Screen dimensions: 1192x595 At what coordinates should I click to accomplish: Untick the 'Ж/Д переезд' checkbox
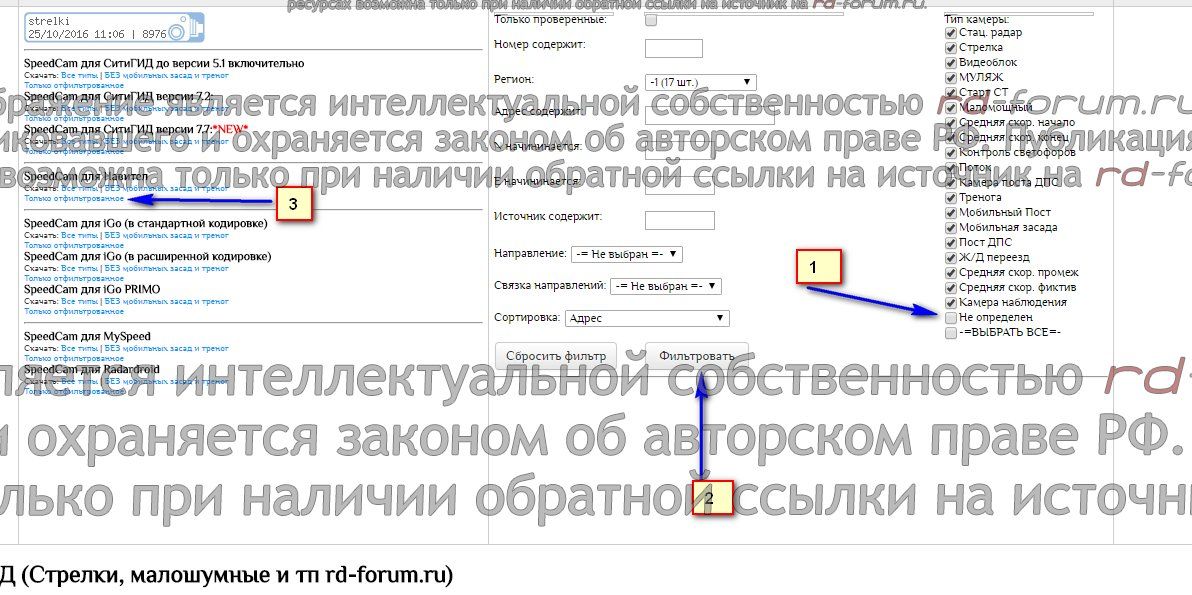(950, 257)
